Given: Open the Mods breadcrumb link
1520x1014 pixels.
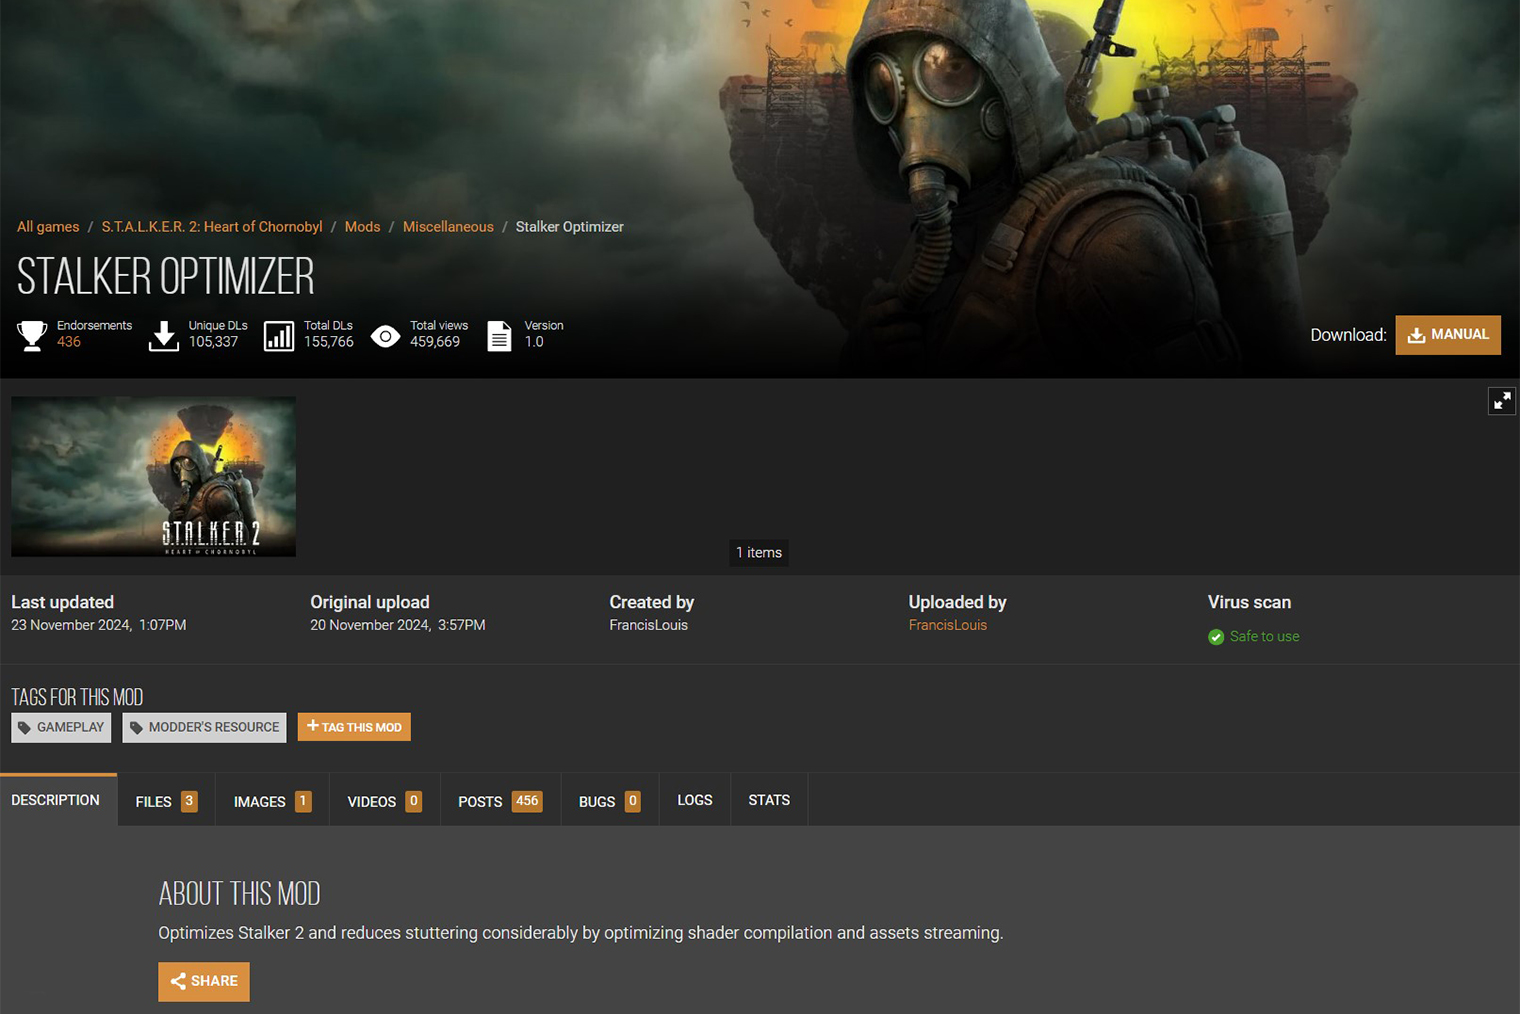Looking at the screenshot, I should pos(362,227).
